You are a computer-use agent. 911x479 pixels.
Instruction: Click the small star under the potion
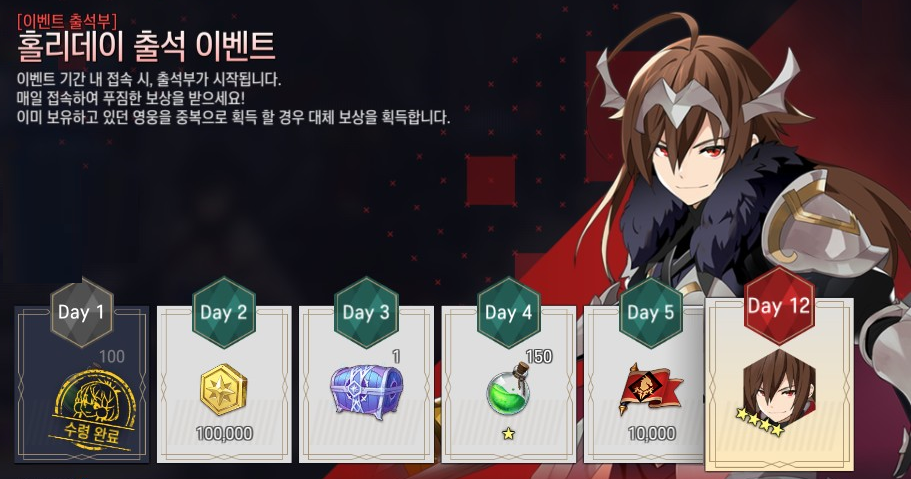click(x=508, y=434)
